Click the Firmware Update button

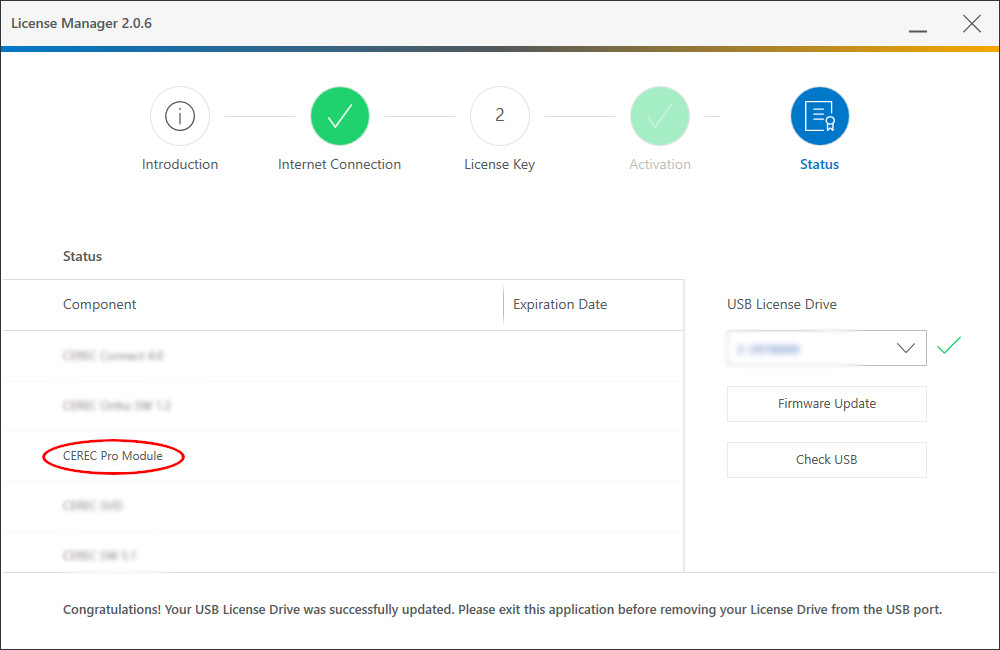(827, 404)
